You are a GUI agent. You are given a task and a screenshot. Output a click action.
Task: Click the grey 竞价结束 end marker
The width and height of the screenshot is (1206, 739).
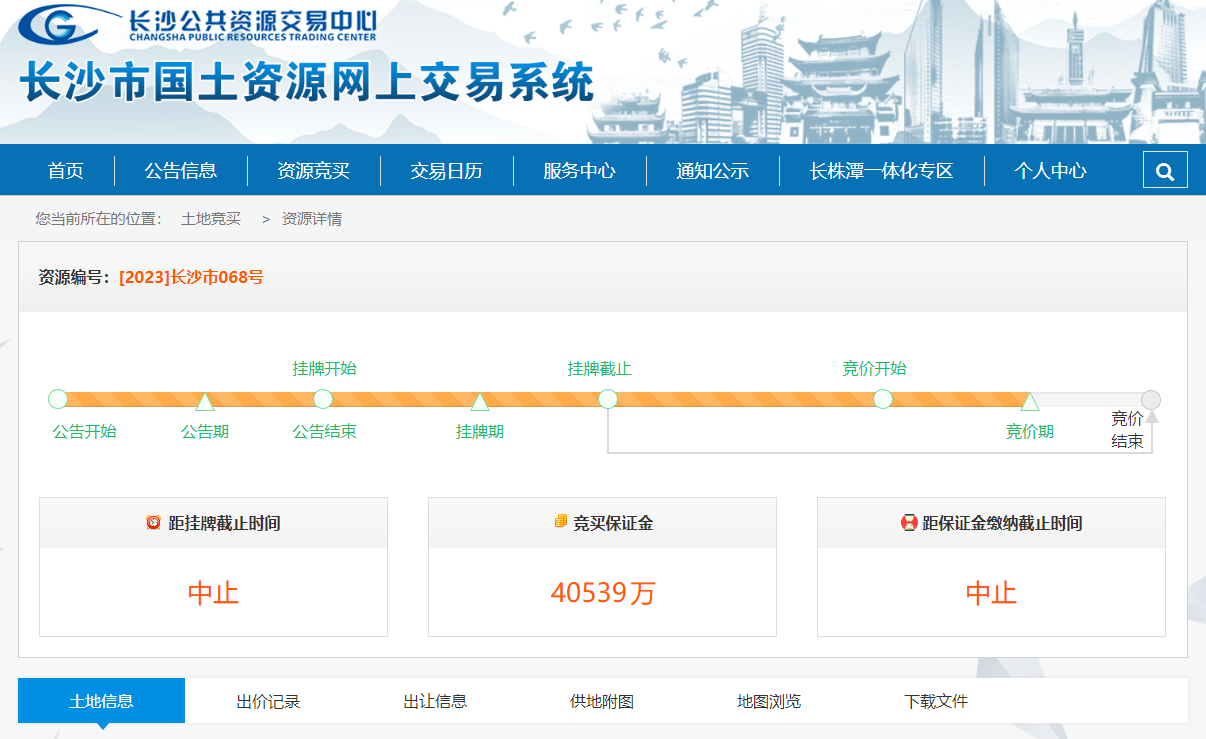1151,400
